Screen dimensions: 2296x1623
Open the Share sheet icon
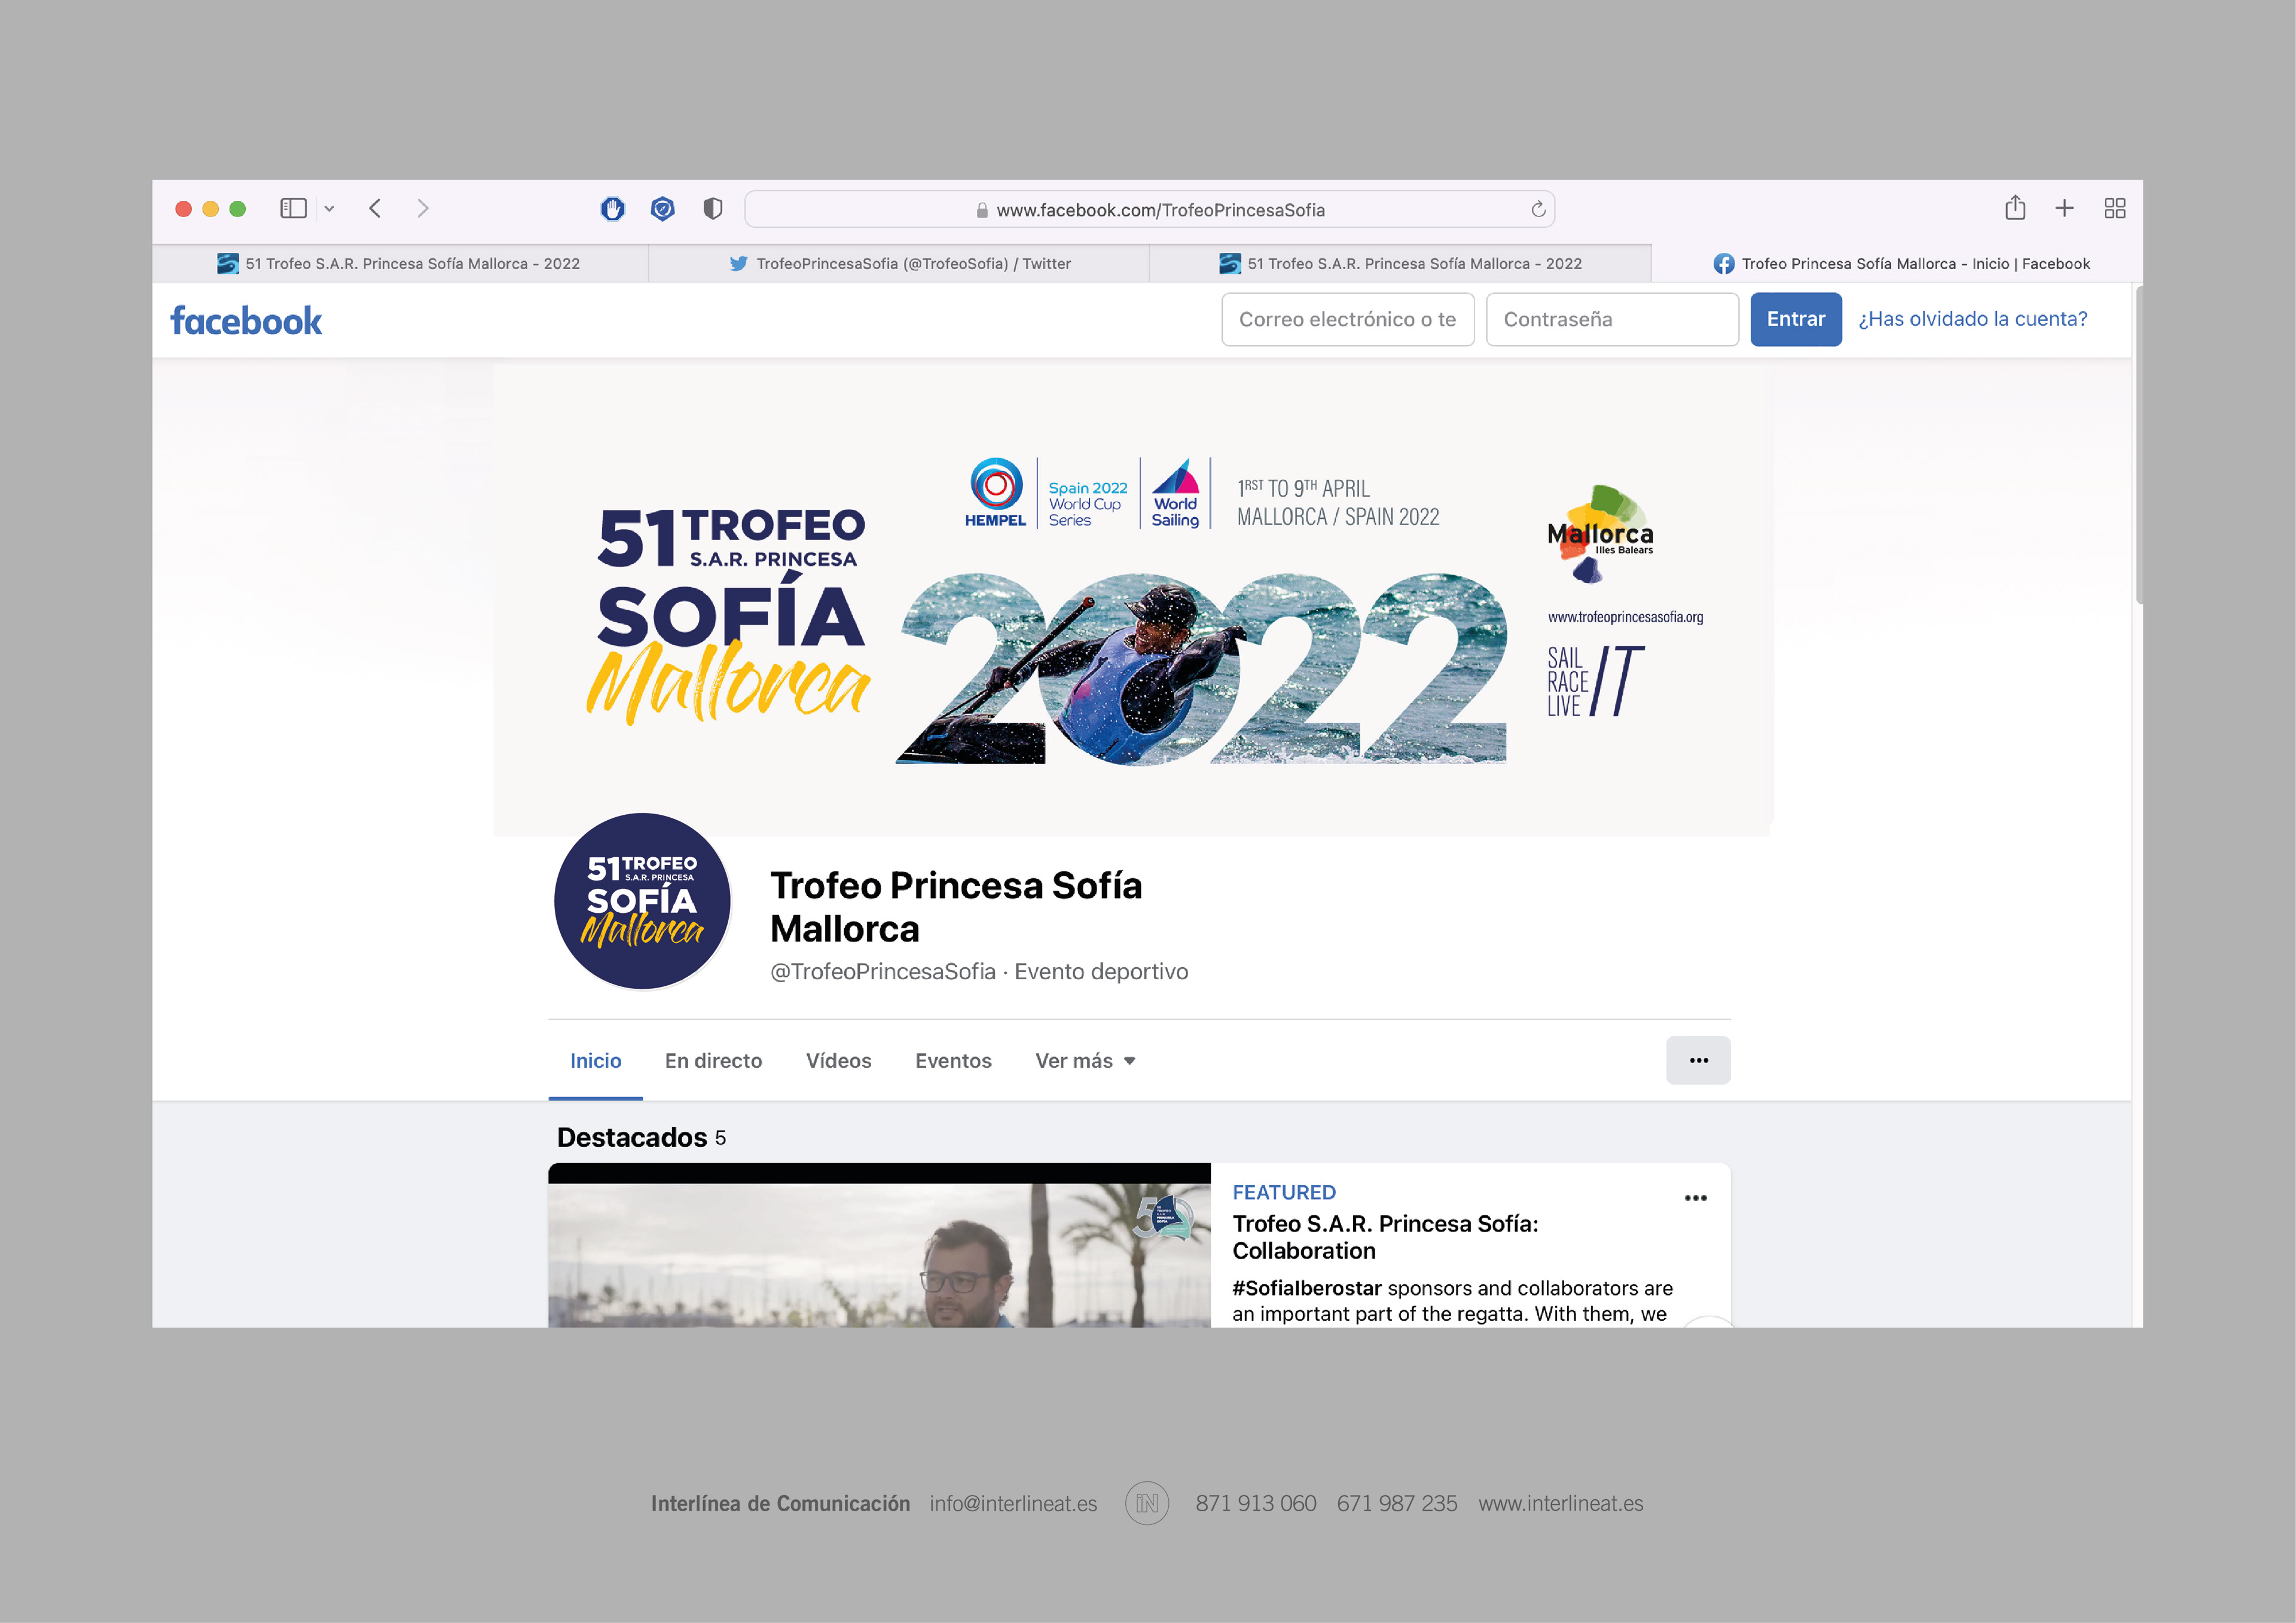[2015, 208]
